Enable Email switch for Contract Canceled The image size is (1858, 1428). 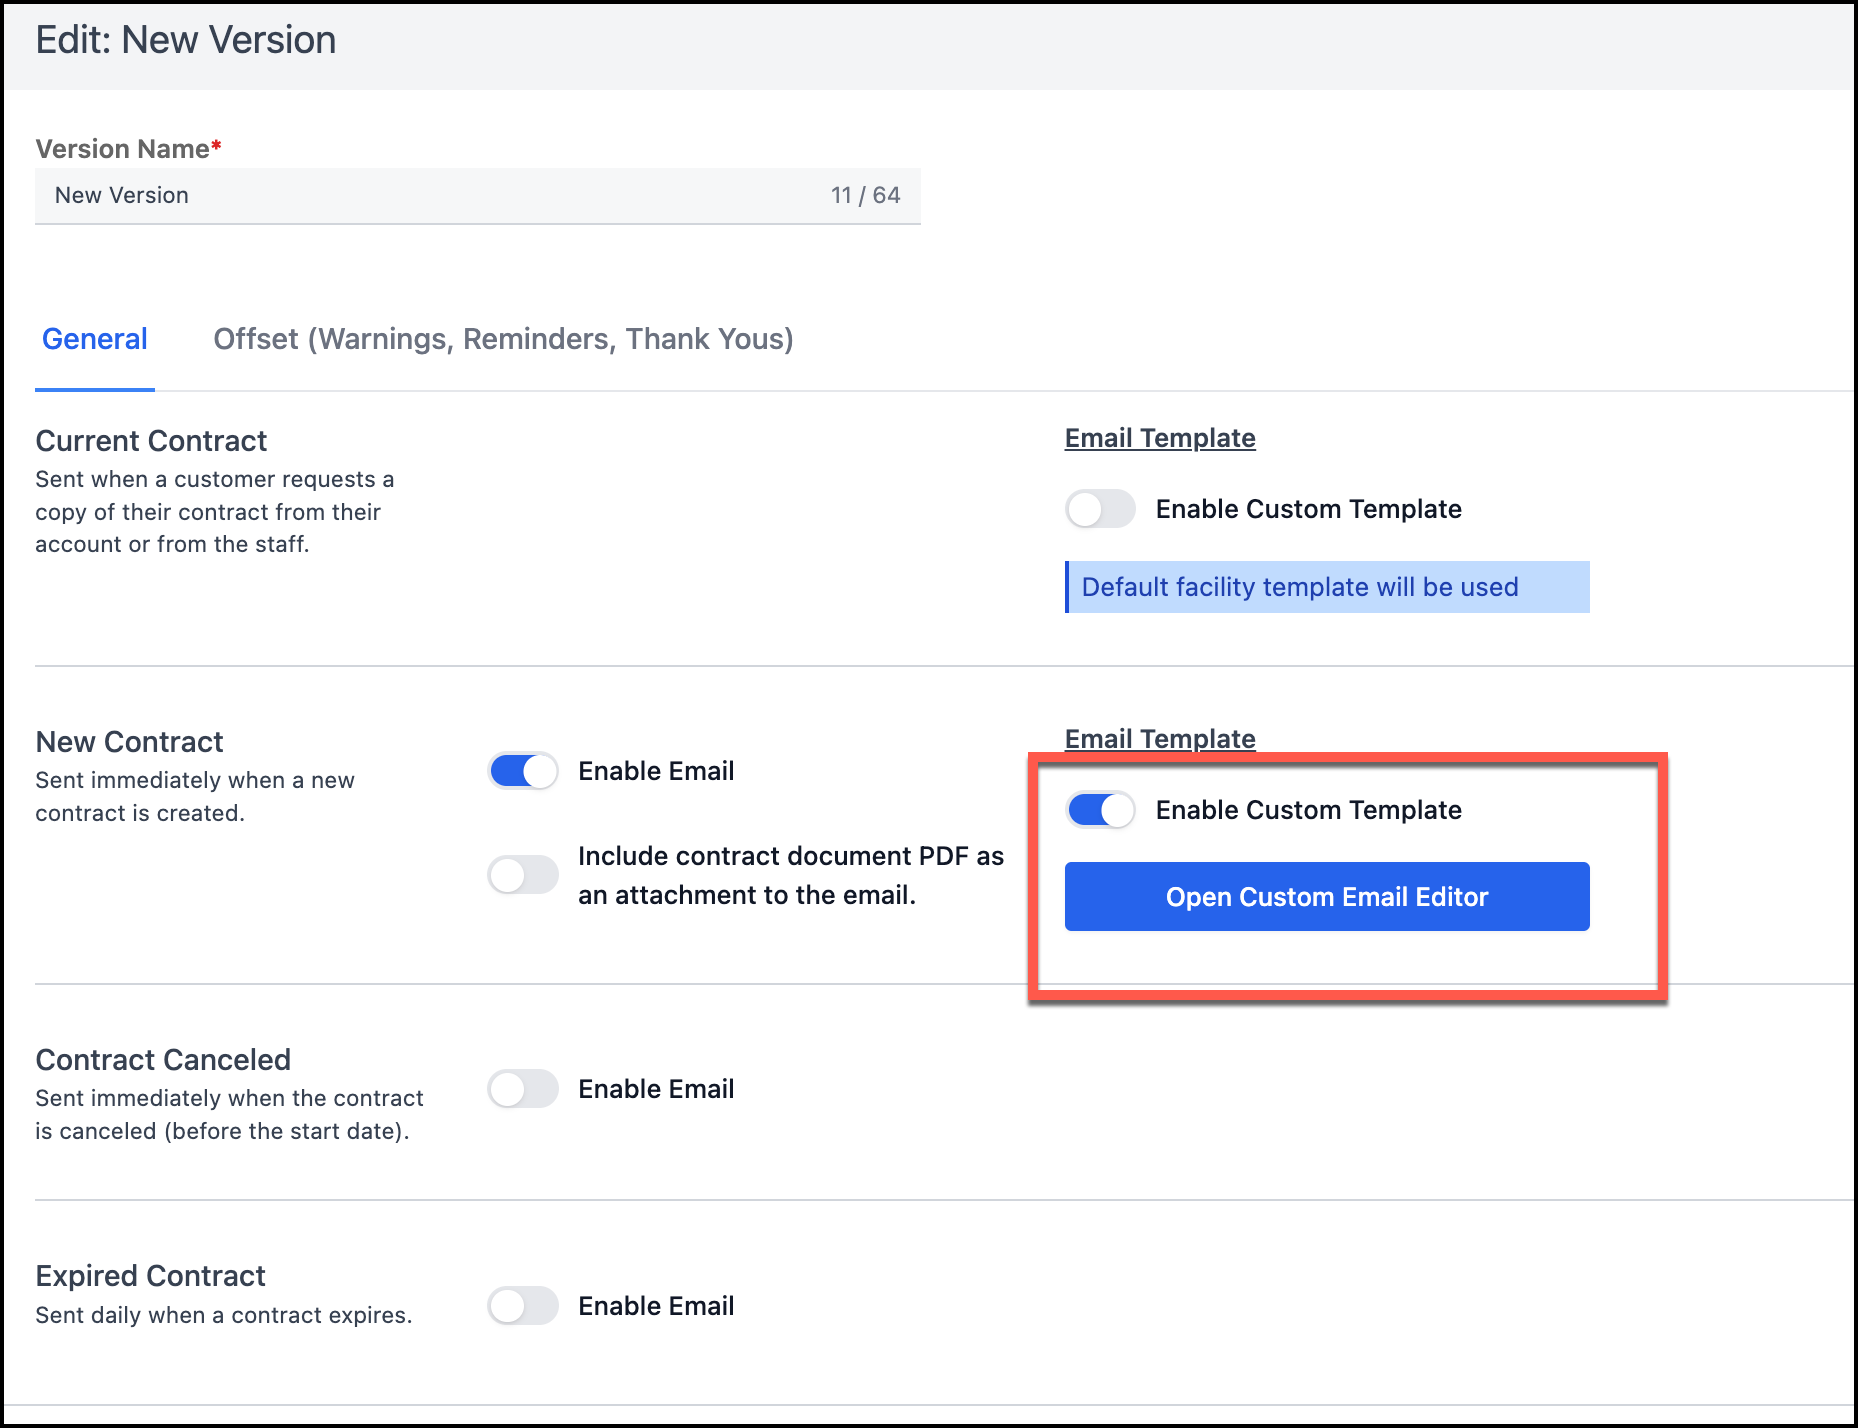tap(523, 1089)
